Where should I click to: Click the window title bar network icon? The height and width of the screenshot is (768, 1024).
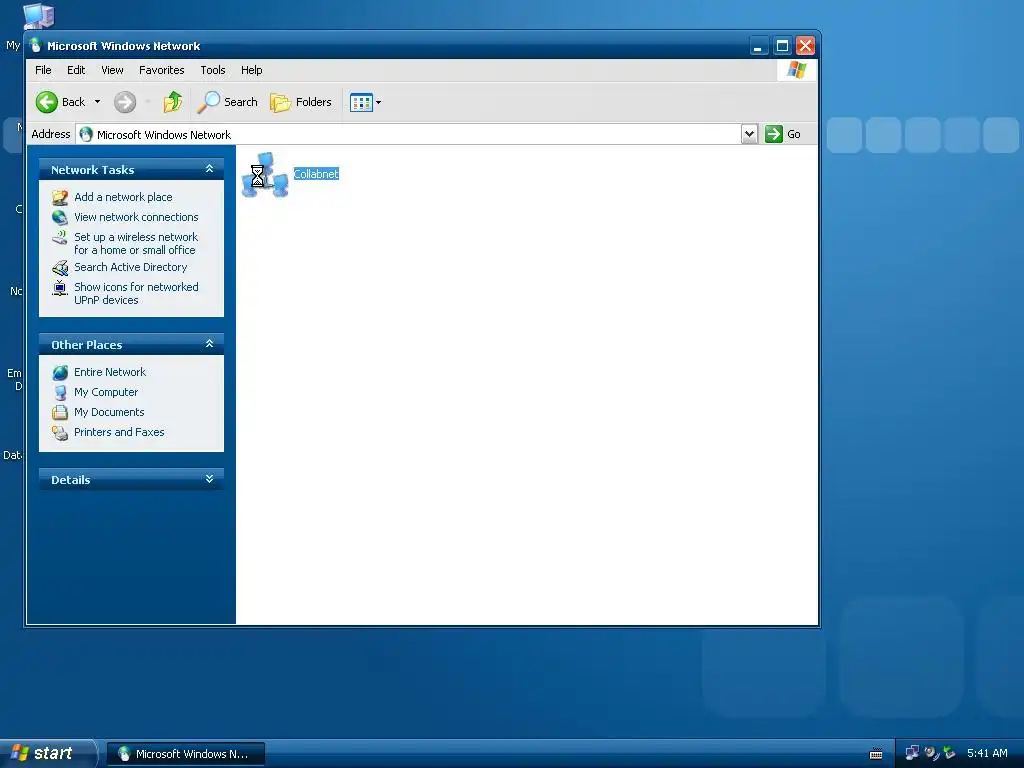36,45
